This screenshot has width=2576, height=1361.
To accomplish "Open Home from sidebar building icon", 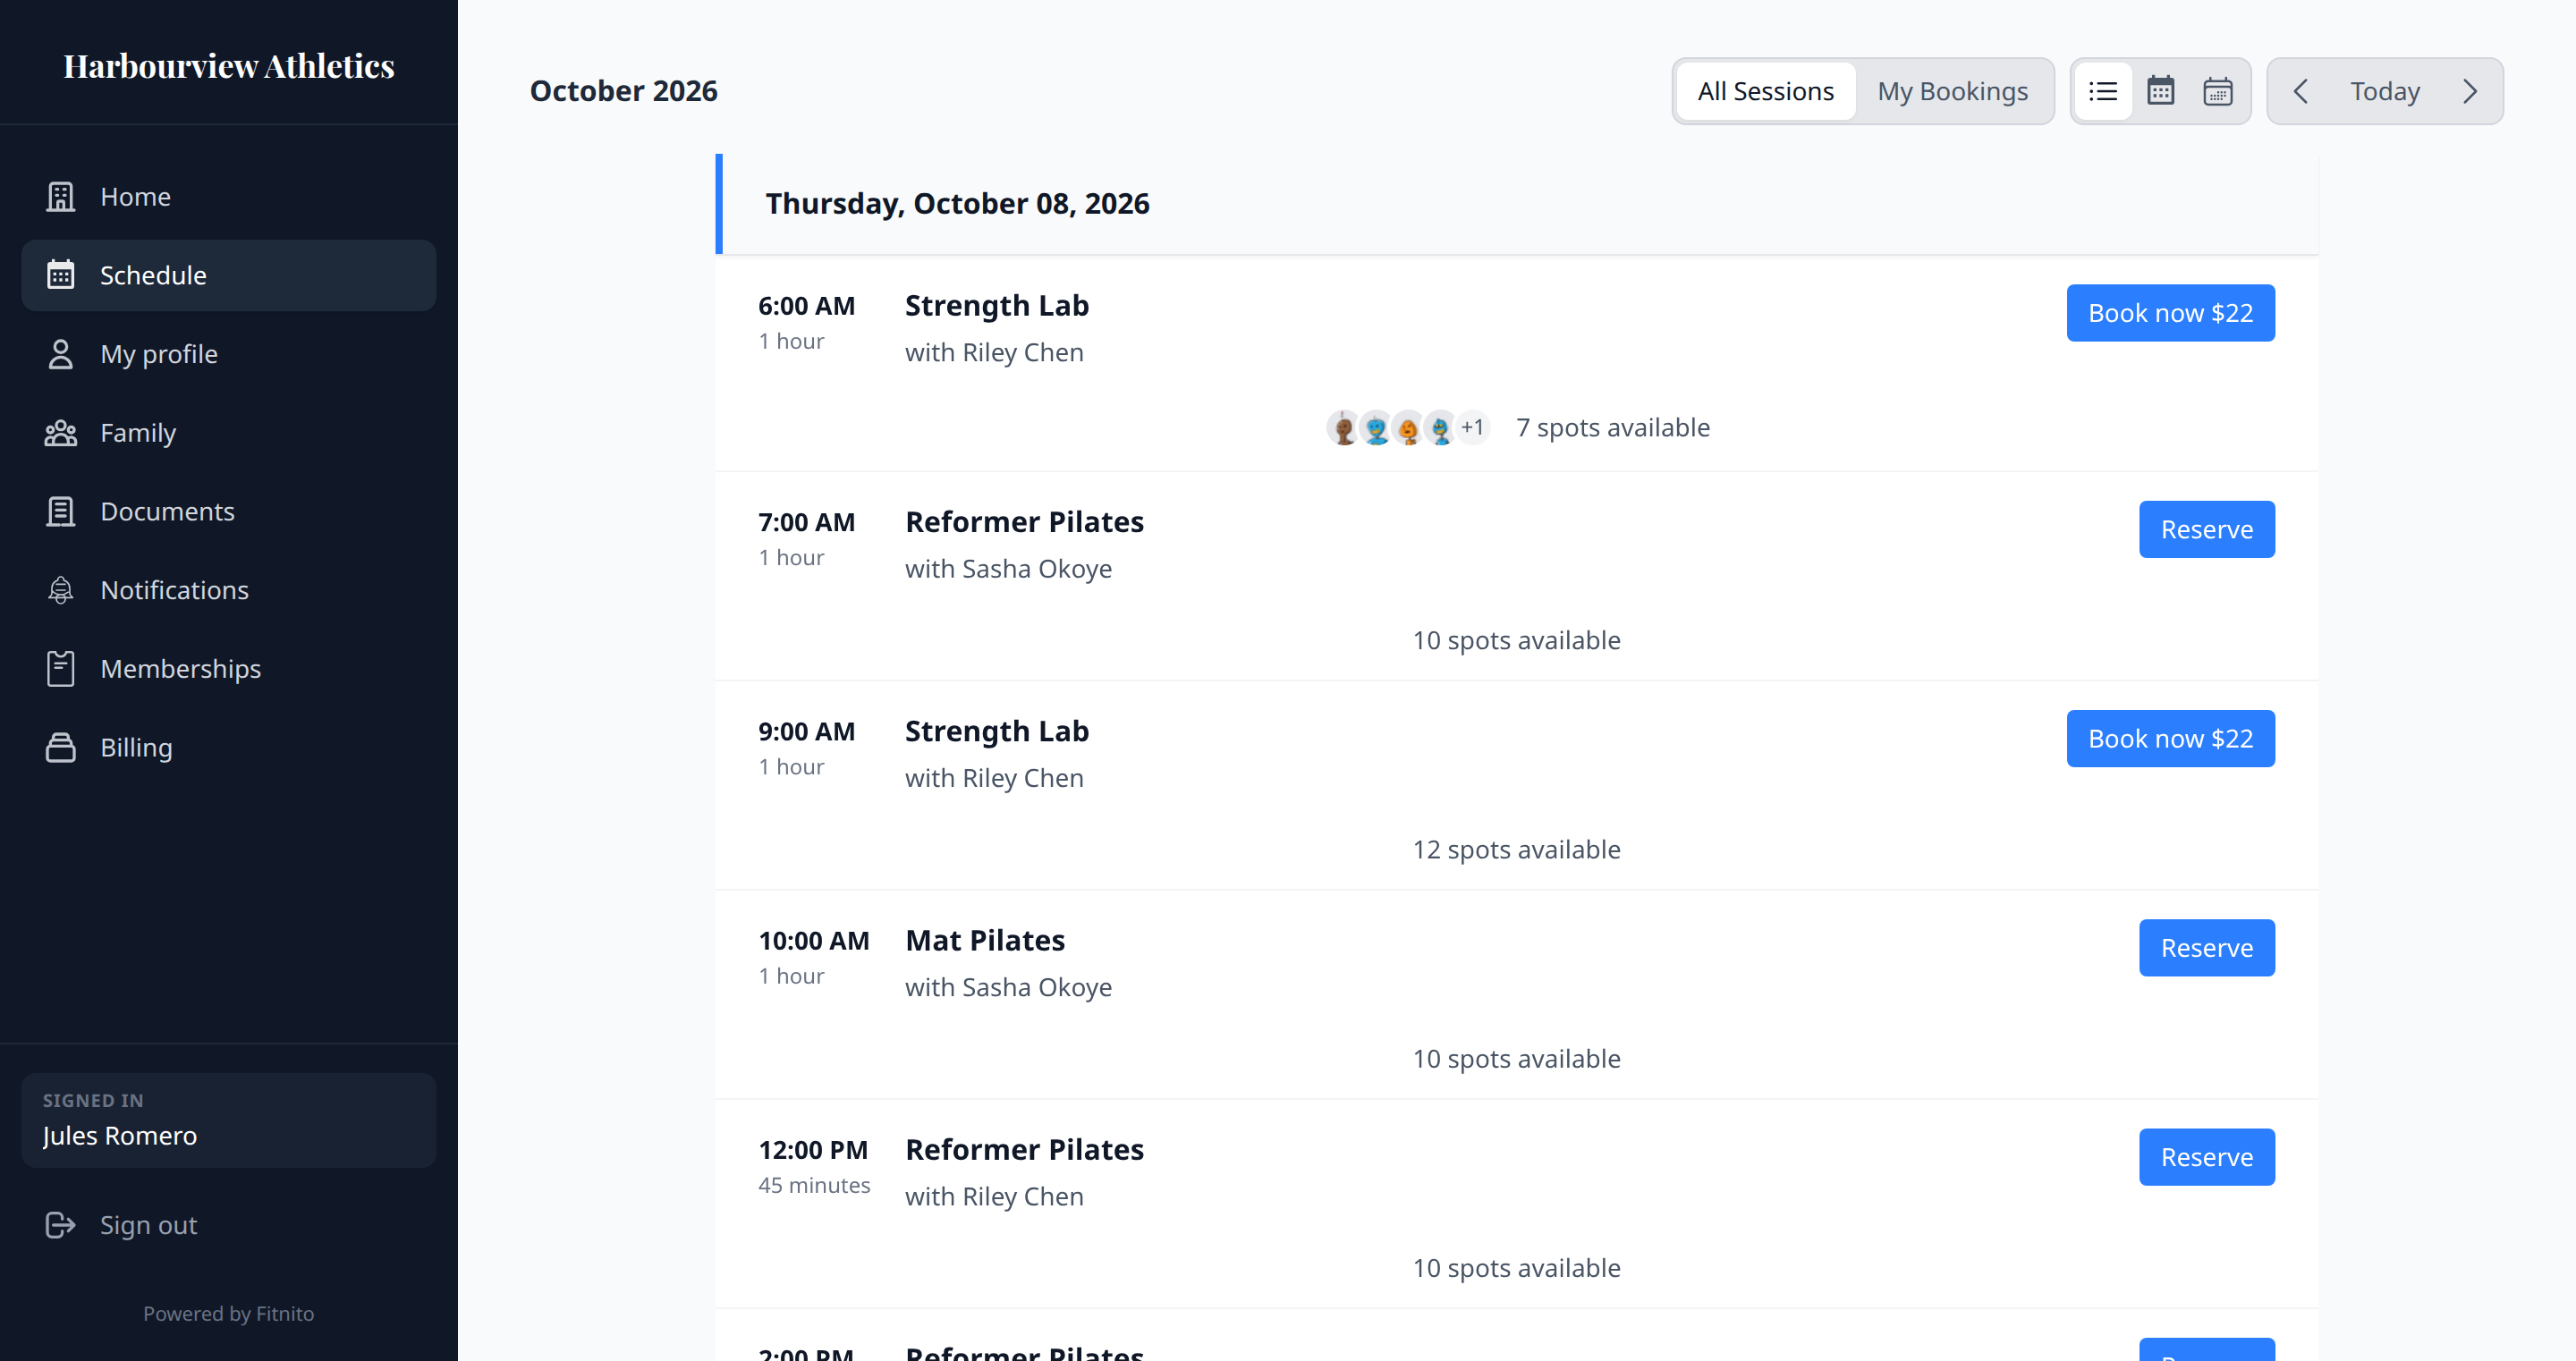I will click(61, 197).
